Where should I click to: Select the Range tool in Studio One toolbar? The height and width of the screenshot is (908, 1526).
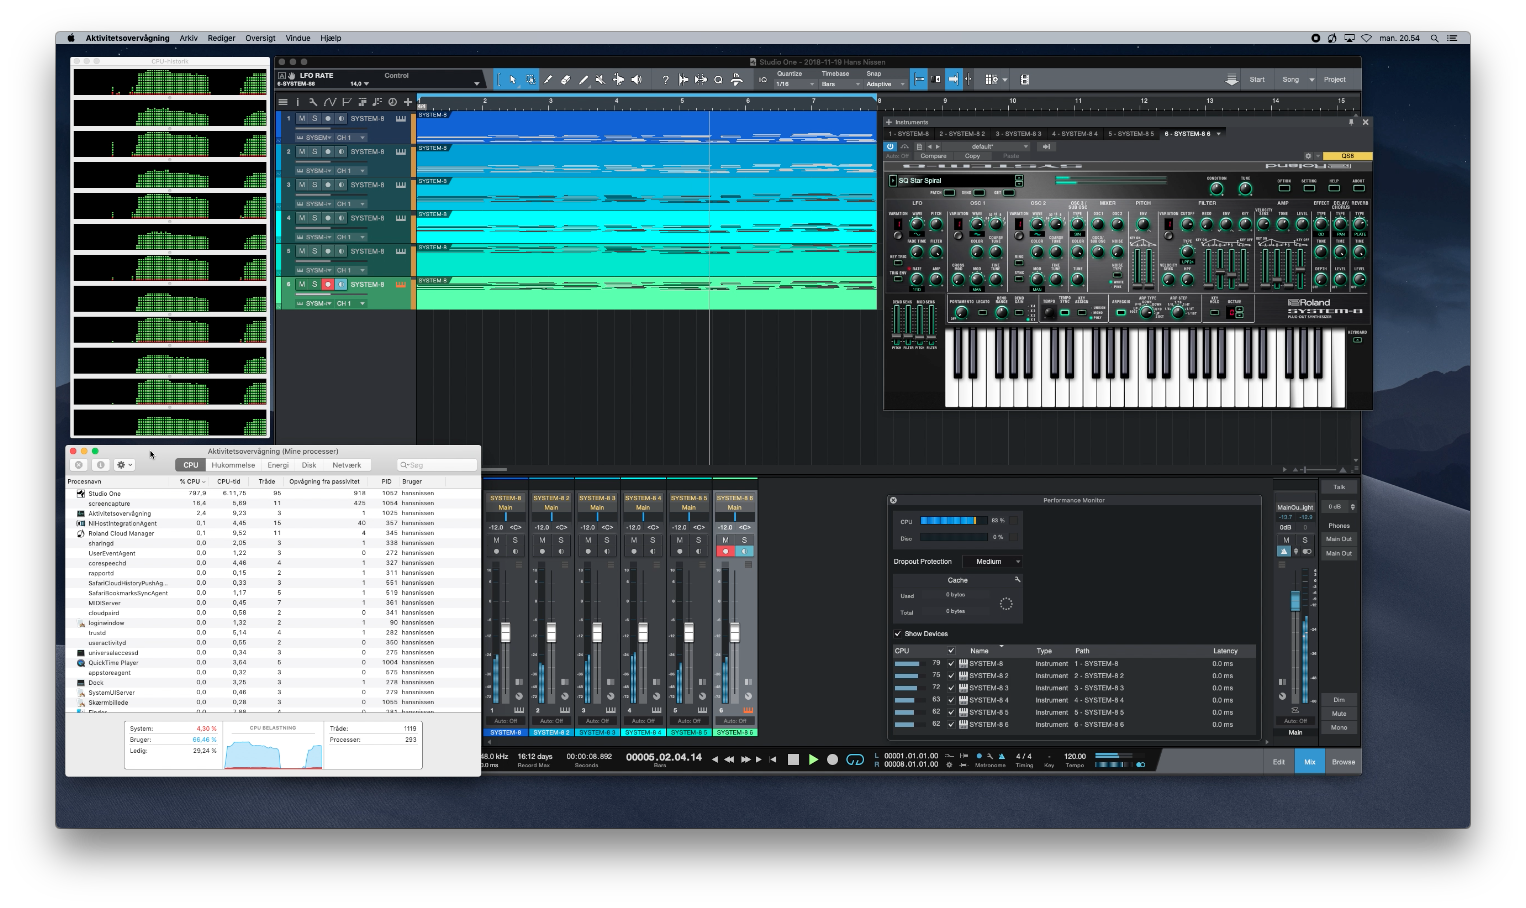(x=530, y=79)
